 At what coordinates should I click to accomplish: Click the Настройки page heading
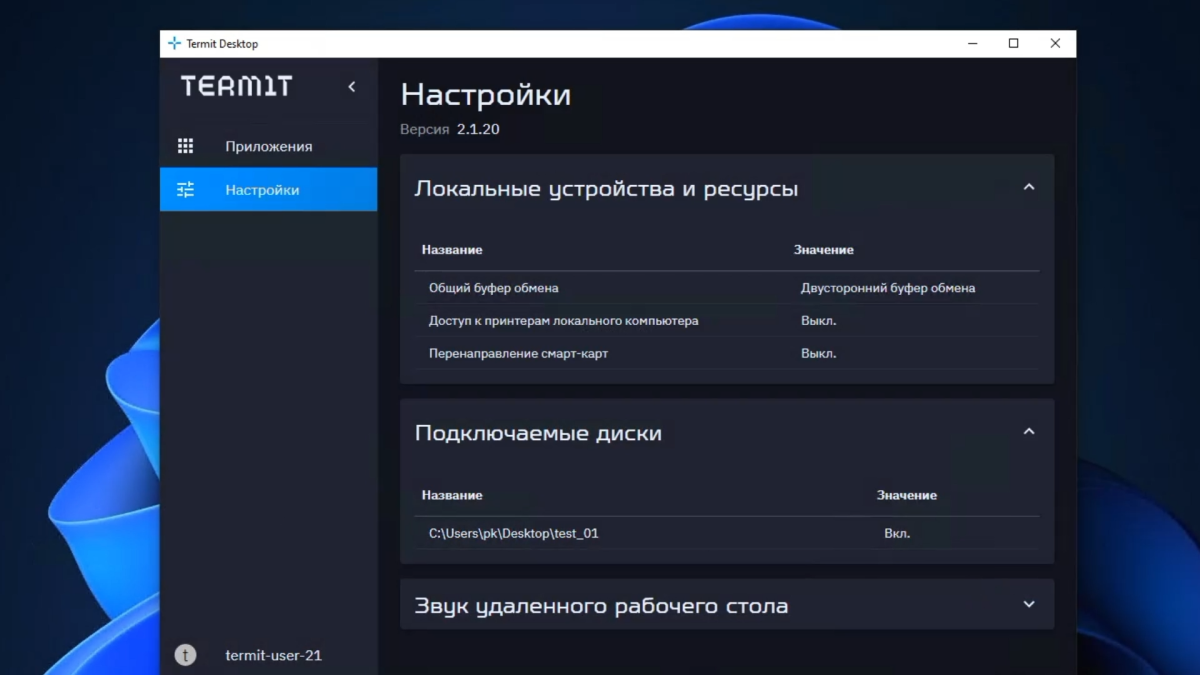pyautogui.click(x=486, y=95)
